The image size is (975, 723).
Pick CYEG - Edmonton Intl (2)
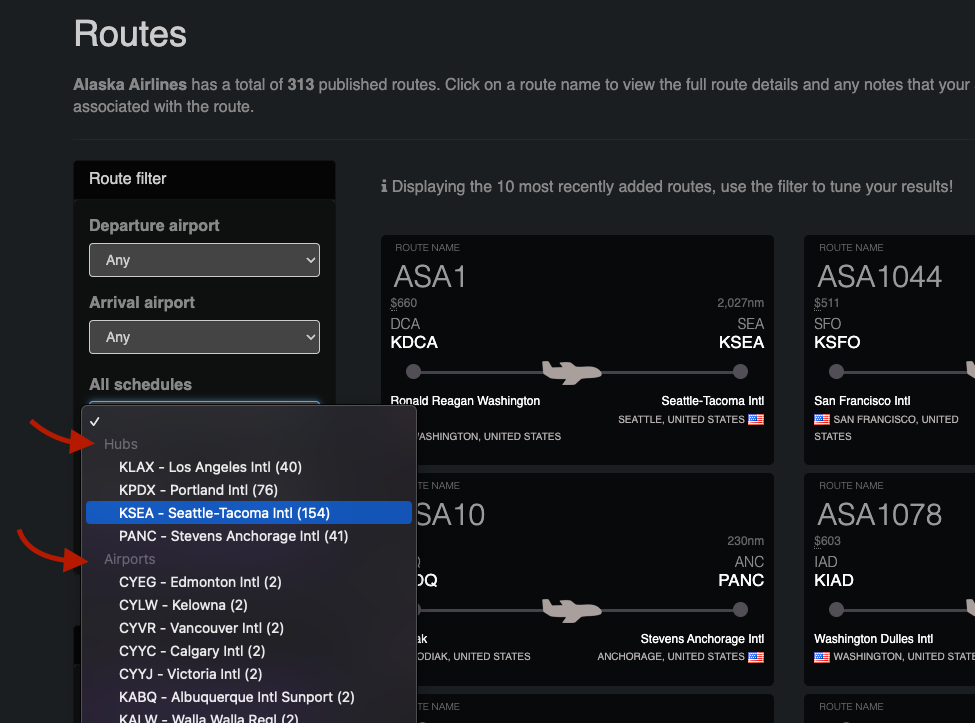click(249, 582)
